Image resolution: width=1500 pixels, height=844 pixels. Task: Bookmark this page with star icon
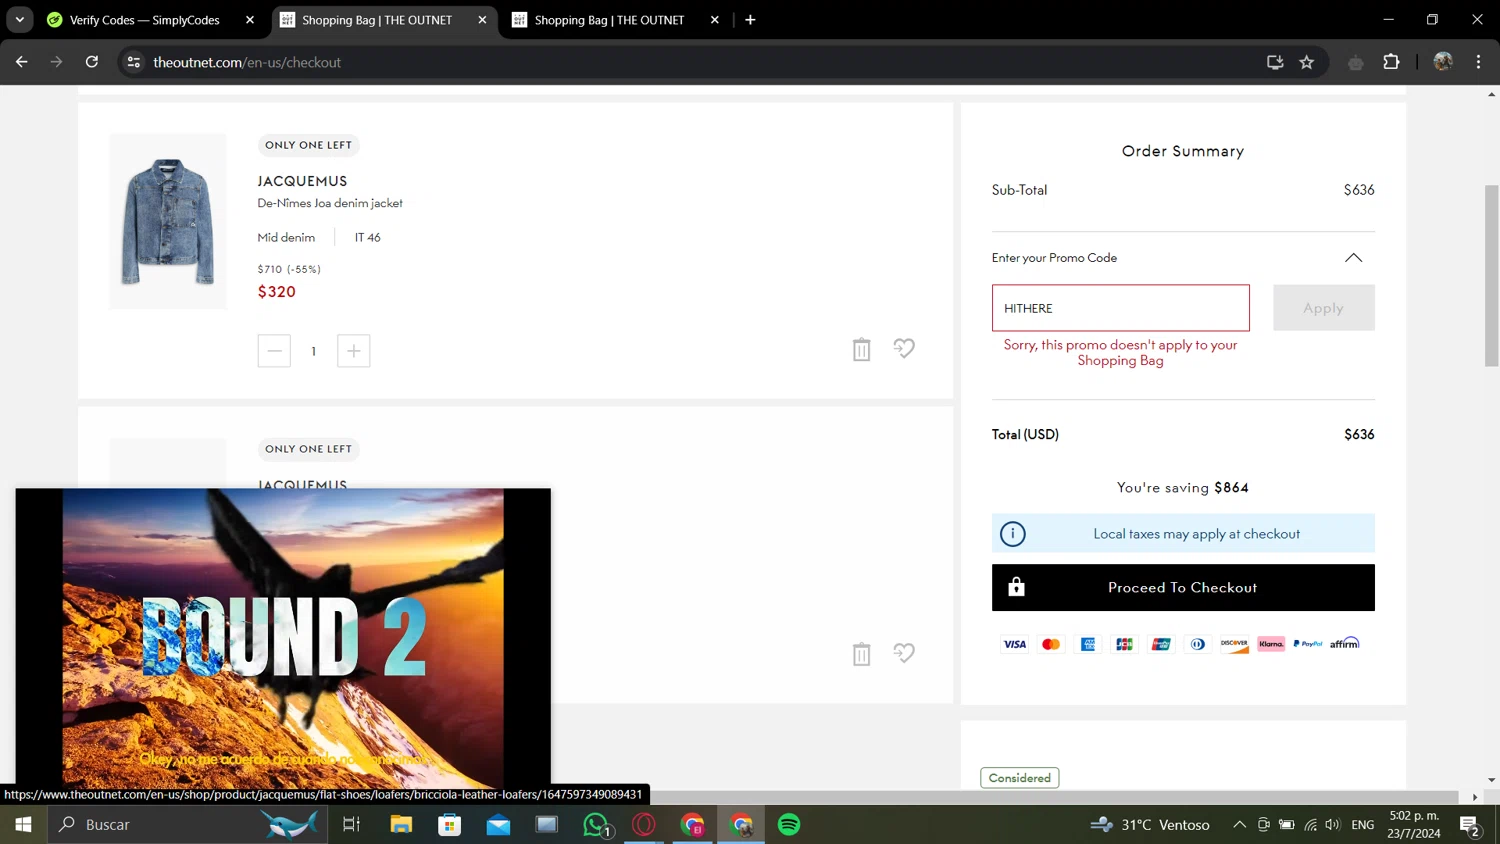1306,62
